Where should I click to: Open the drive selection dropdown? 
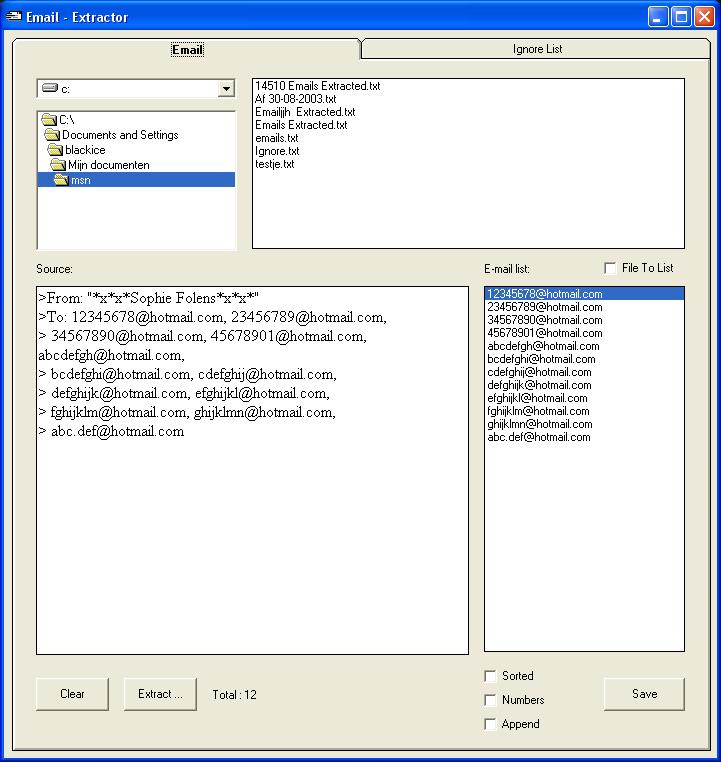[226, 89]
